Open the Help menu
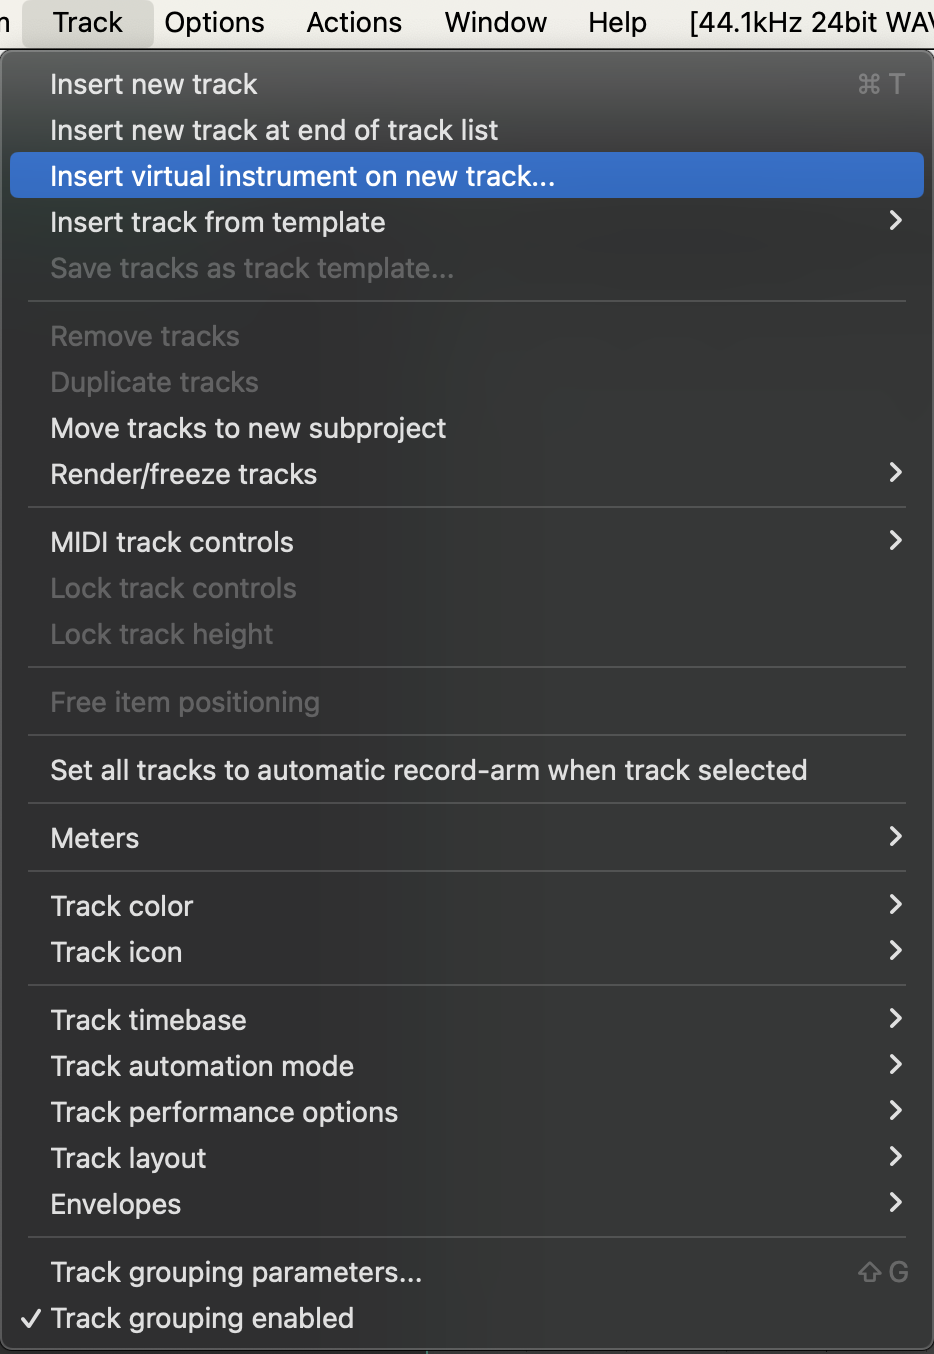 coord(617,22)
